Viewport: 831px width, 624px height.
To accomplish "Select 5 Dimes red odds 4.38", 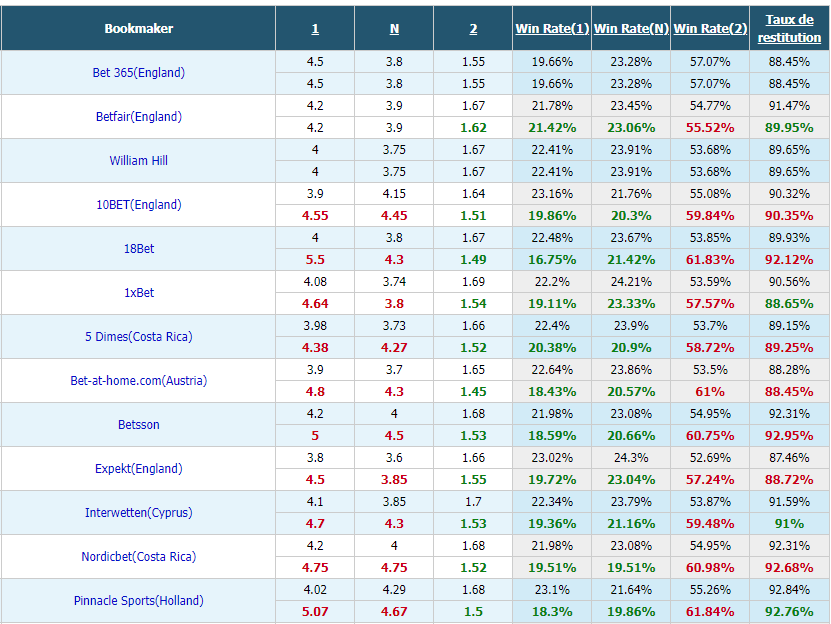I will [x=315, y=348].
